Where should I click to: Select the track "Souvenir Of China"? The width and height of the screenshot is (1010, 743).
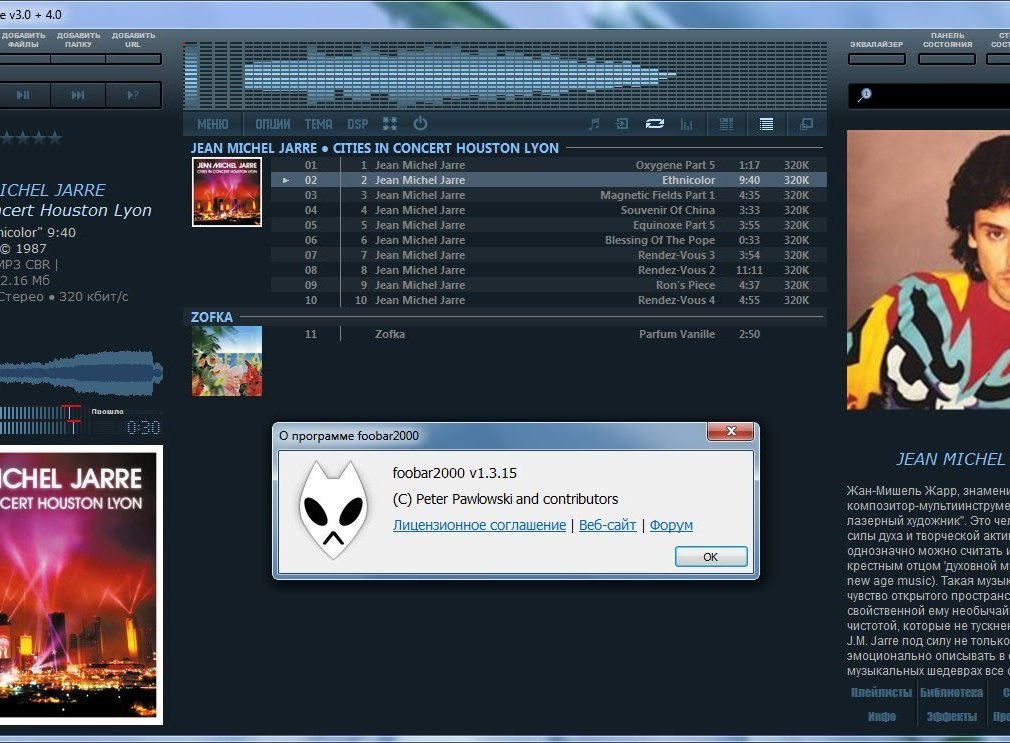[x=548, y=210]
